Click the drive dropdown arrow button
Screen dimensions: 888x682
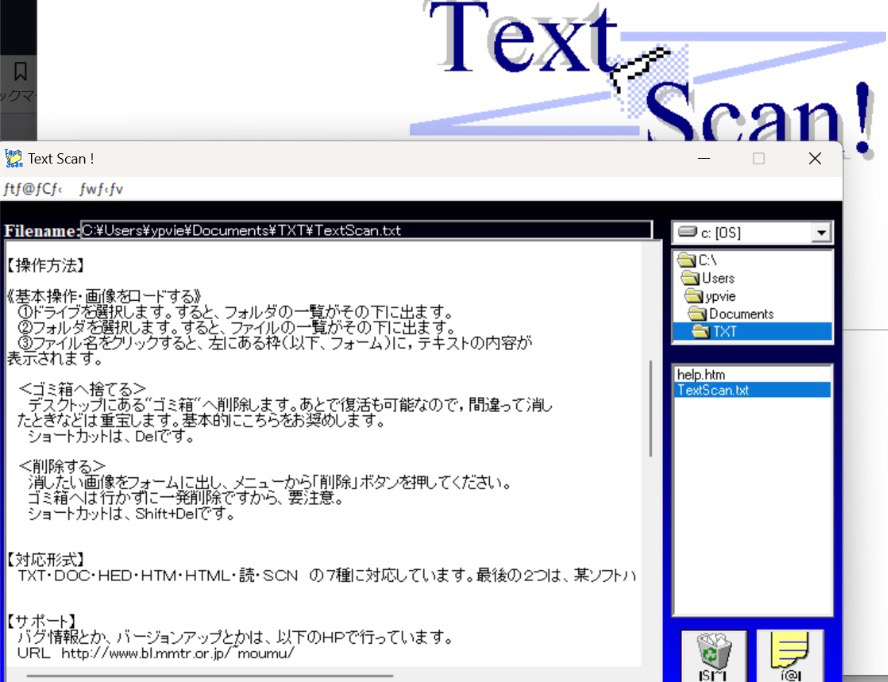click(821, 233)
